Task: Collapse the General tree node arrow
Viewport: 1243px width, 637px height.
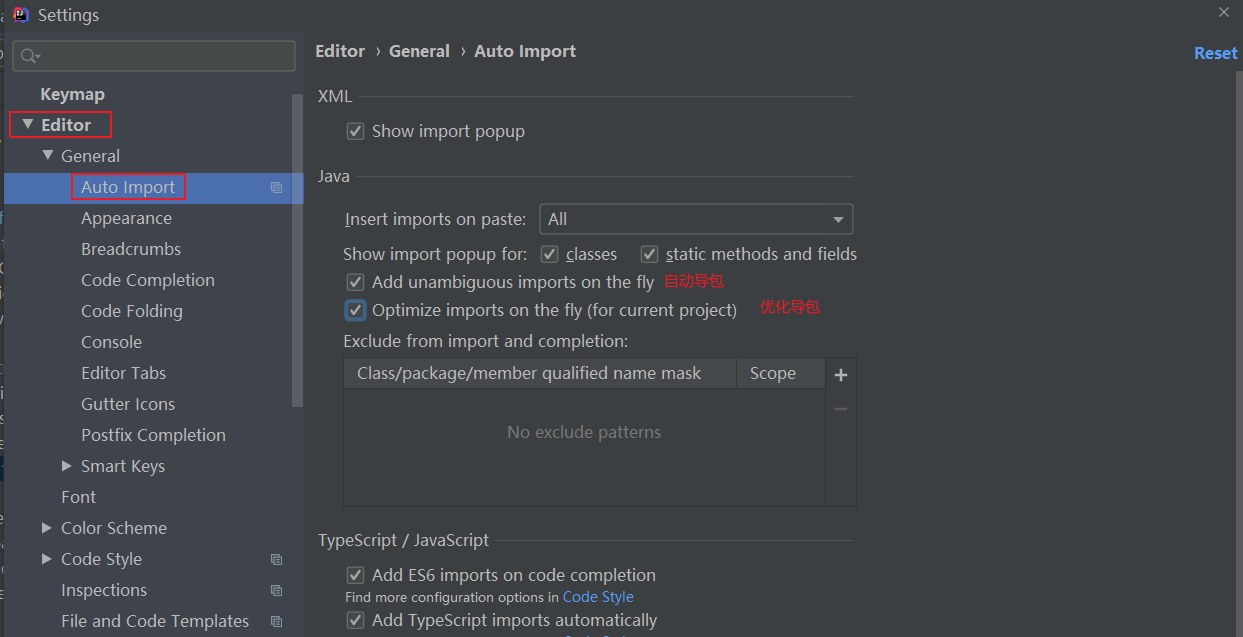Action: click(48, 156)
